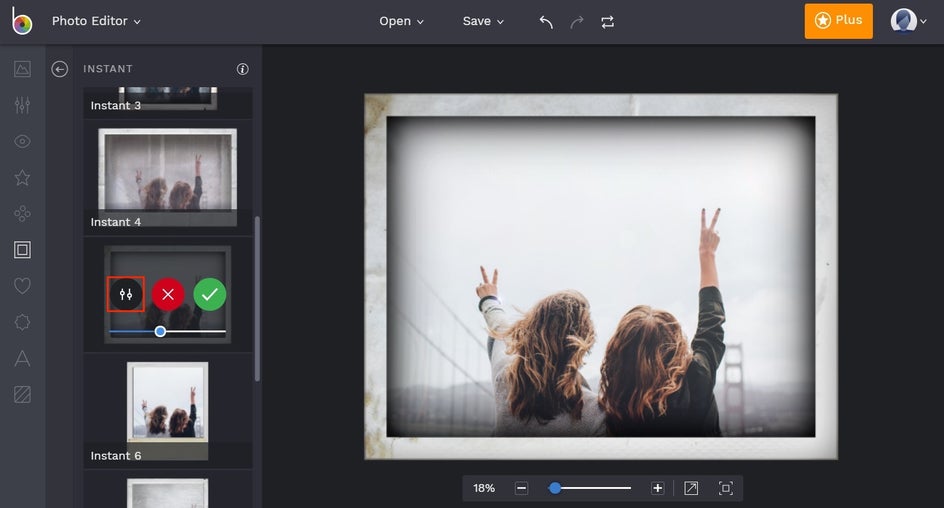Open the Open menu

point(401,21)
